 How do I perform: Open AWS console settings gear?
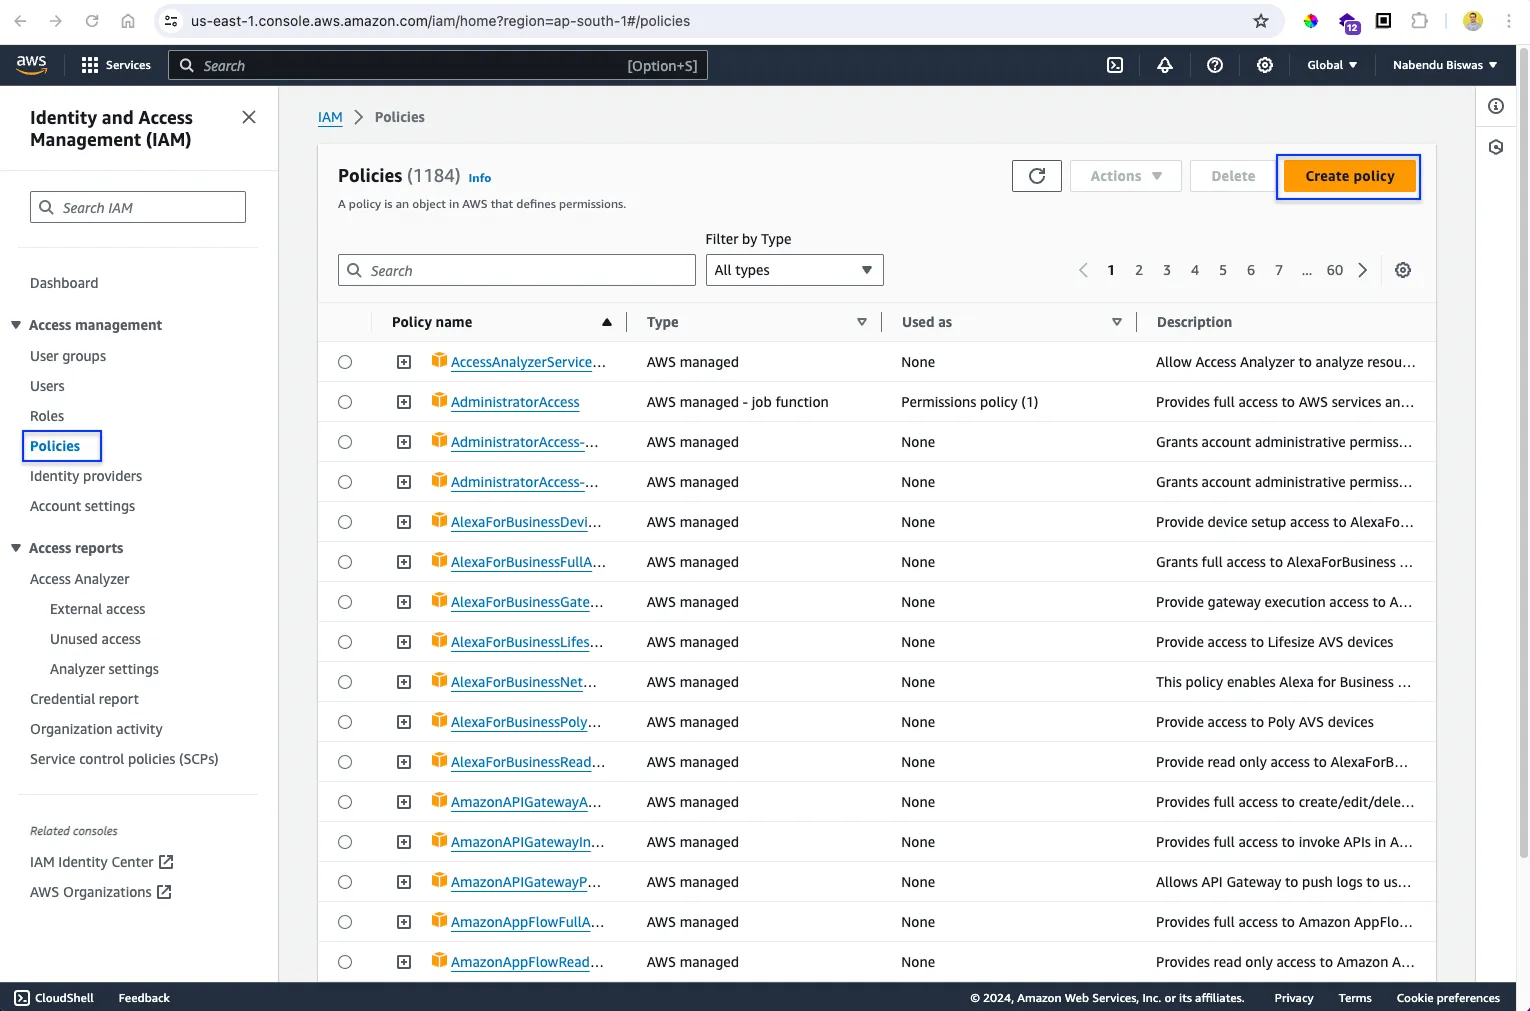tap(1265, 65)
